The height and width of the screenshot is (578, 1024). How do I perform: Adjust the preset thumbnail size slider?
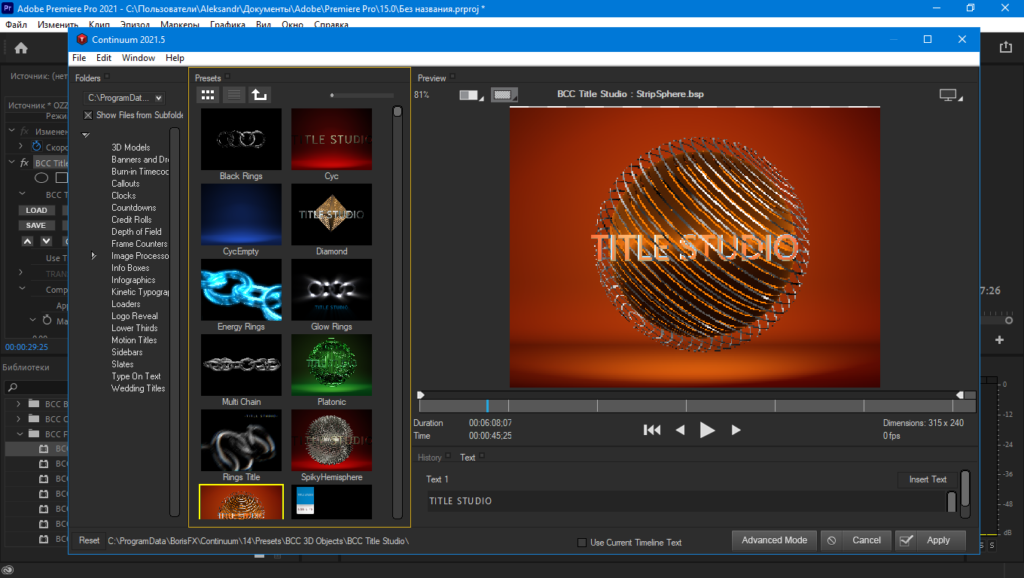point(362,95)
